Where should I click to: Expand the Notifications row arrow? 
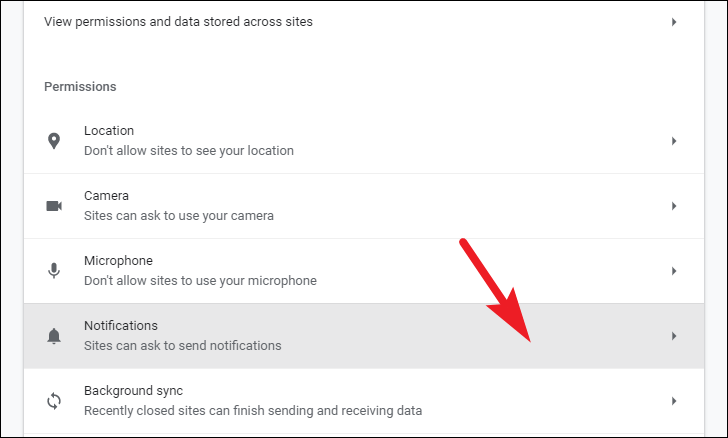tap(674, 336)
